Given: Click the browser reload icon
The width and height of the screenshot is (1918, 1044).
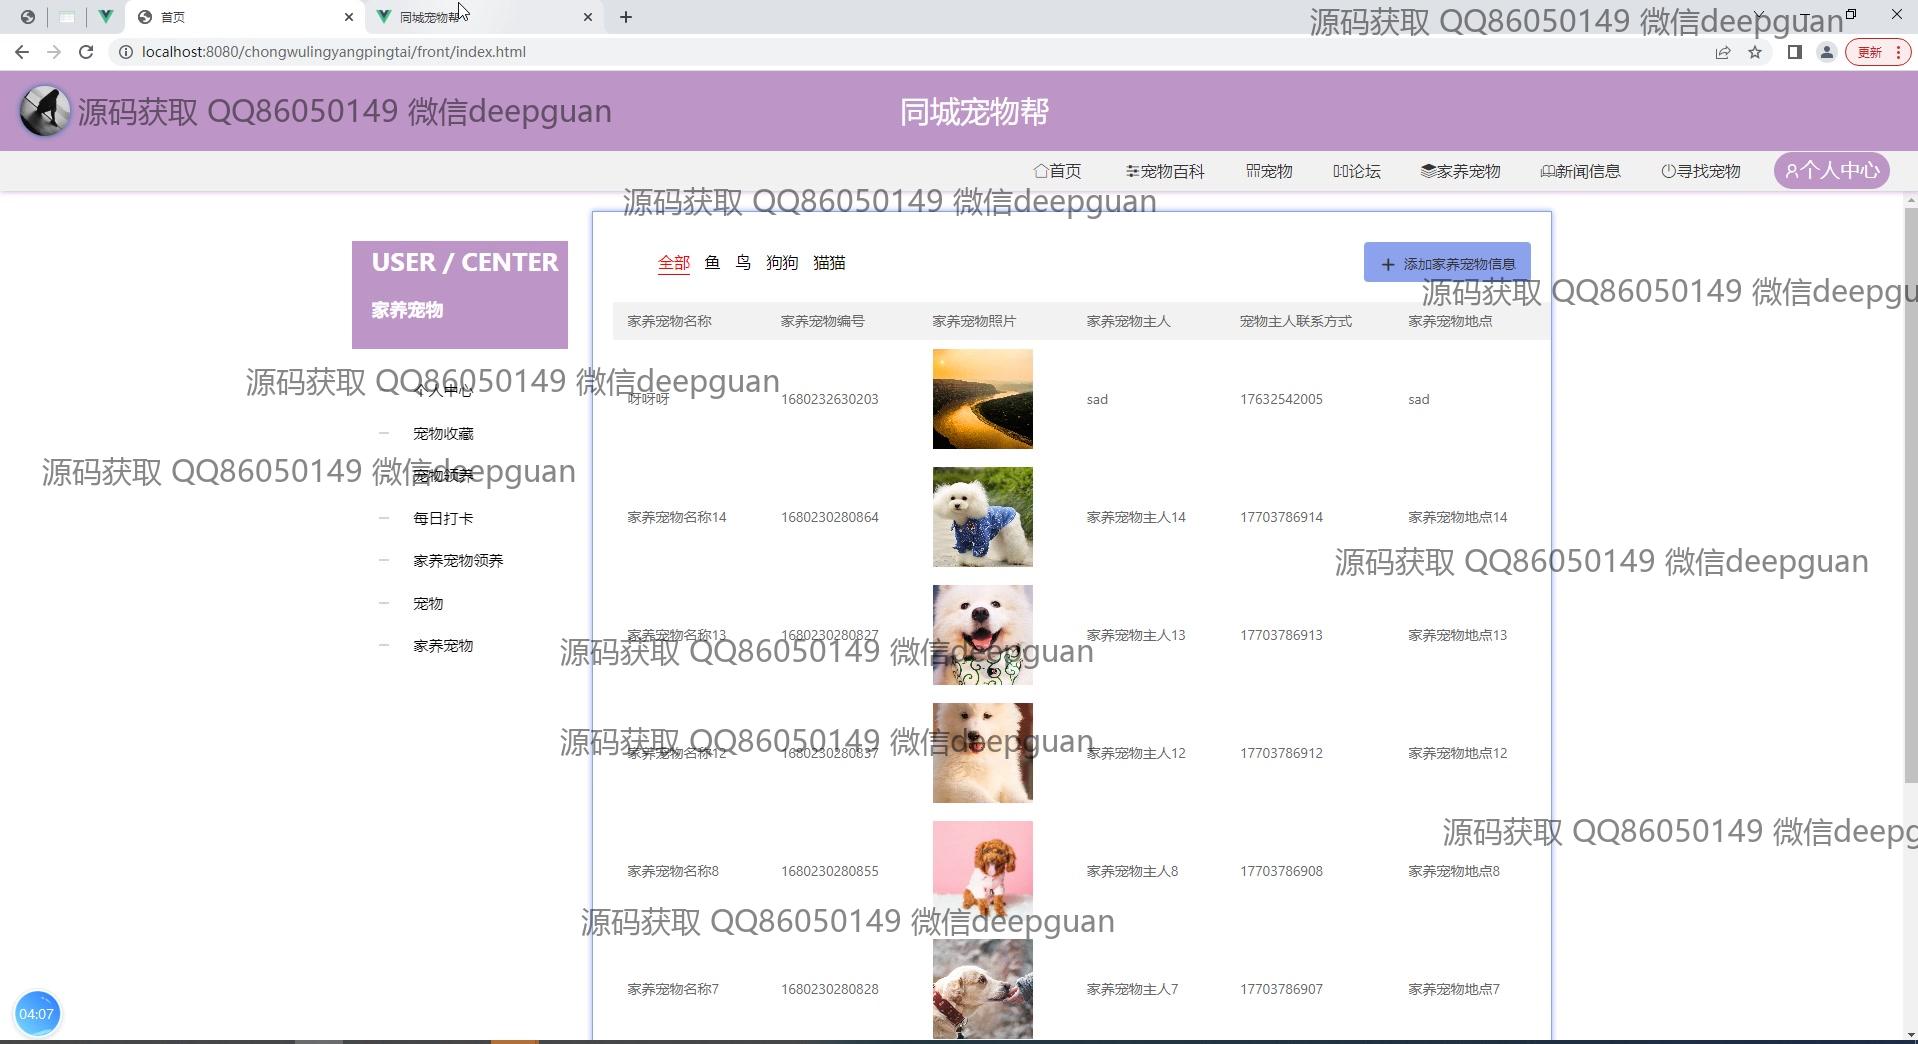Looking at the screenshot, I should pyautogui.click(x=86, y=52).
